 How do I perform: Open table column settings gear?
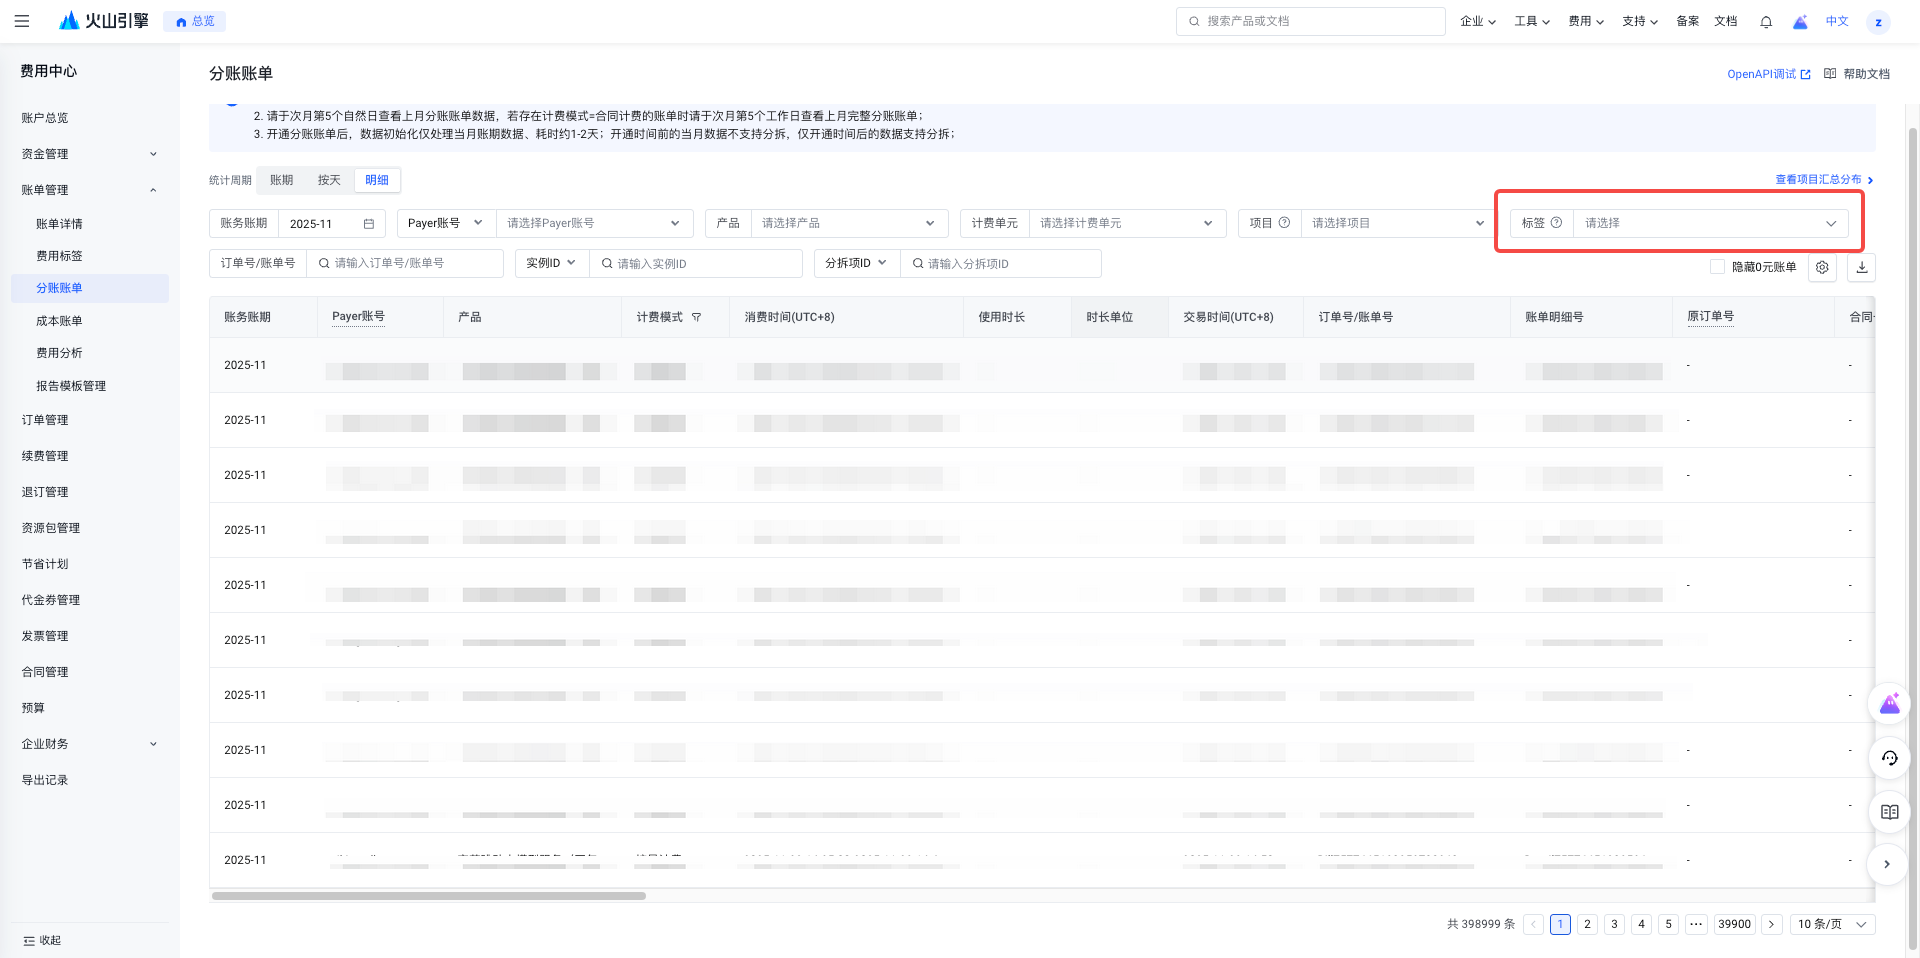1822,267
